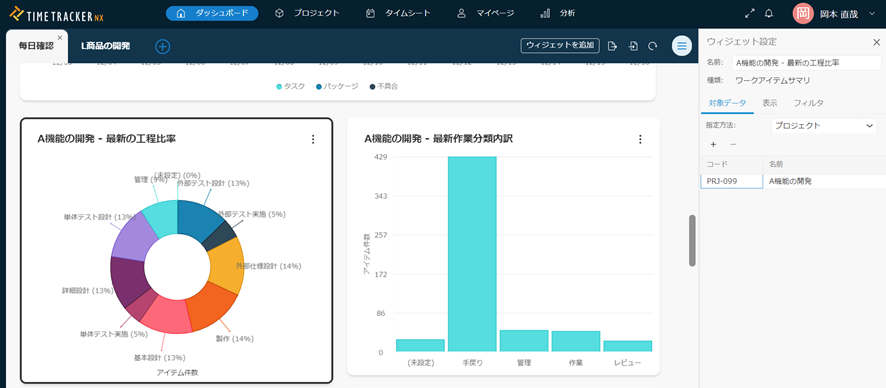Close the ウィジェット設定 panel
This screenshot has height=388, width=886.
pos(876,42)
